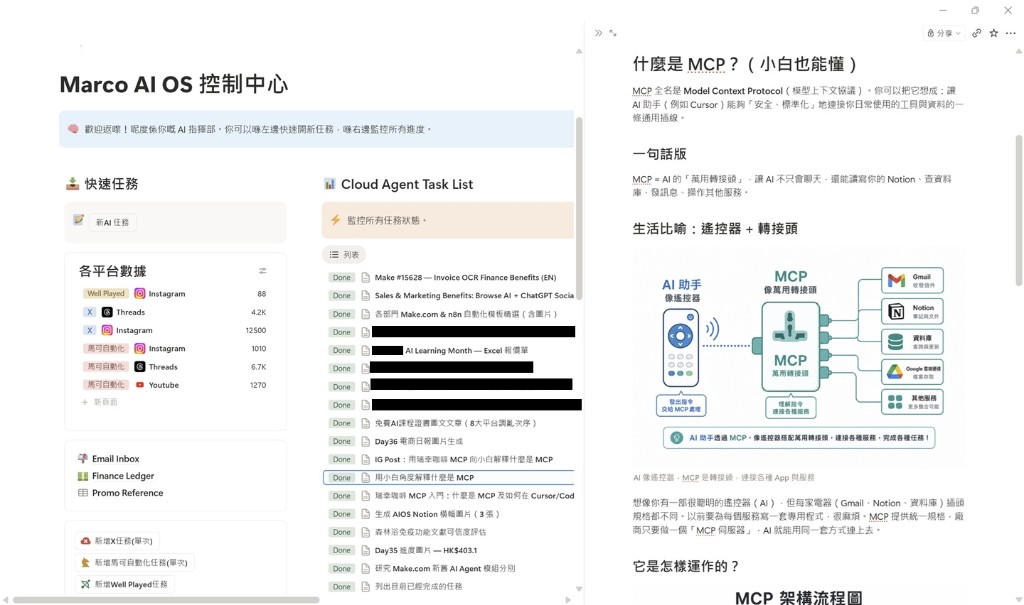Screen dimensions: 1024x605
Task: Click the page icon of the 森林浴 row
Action: (366, 532)
